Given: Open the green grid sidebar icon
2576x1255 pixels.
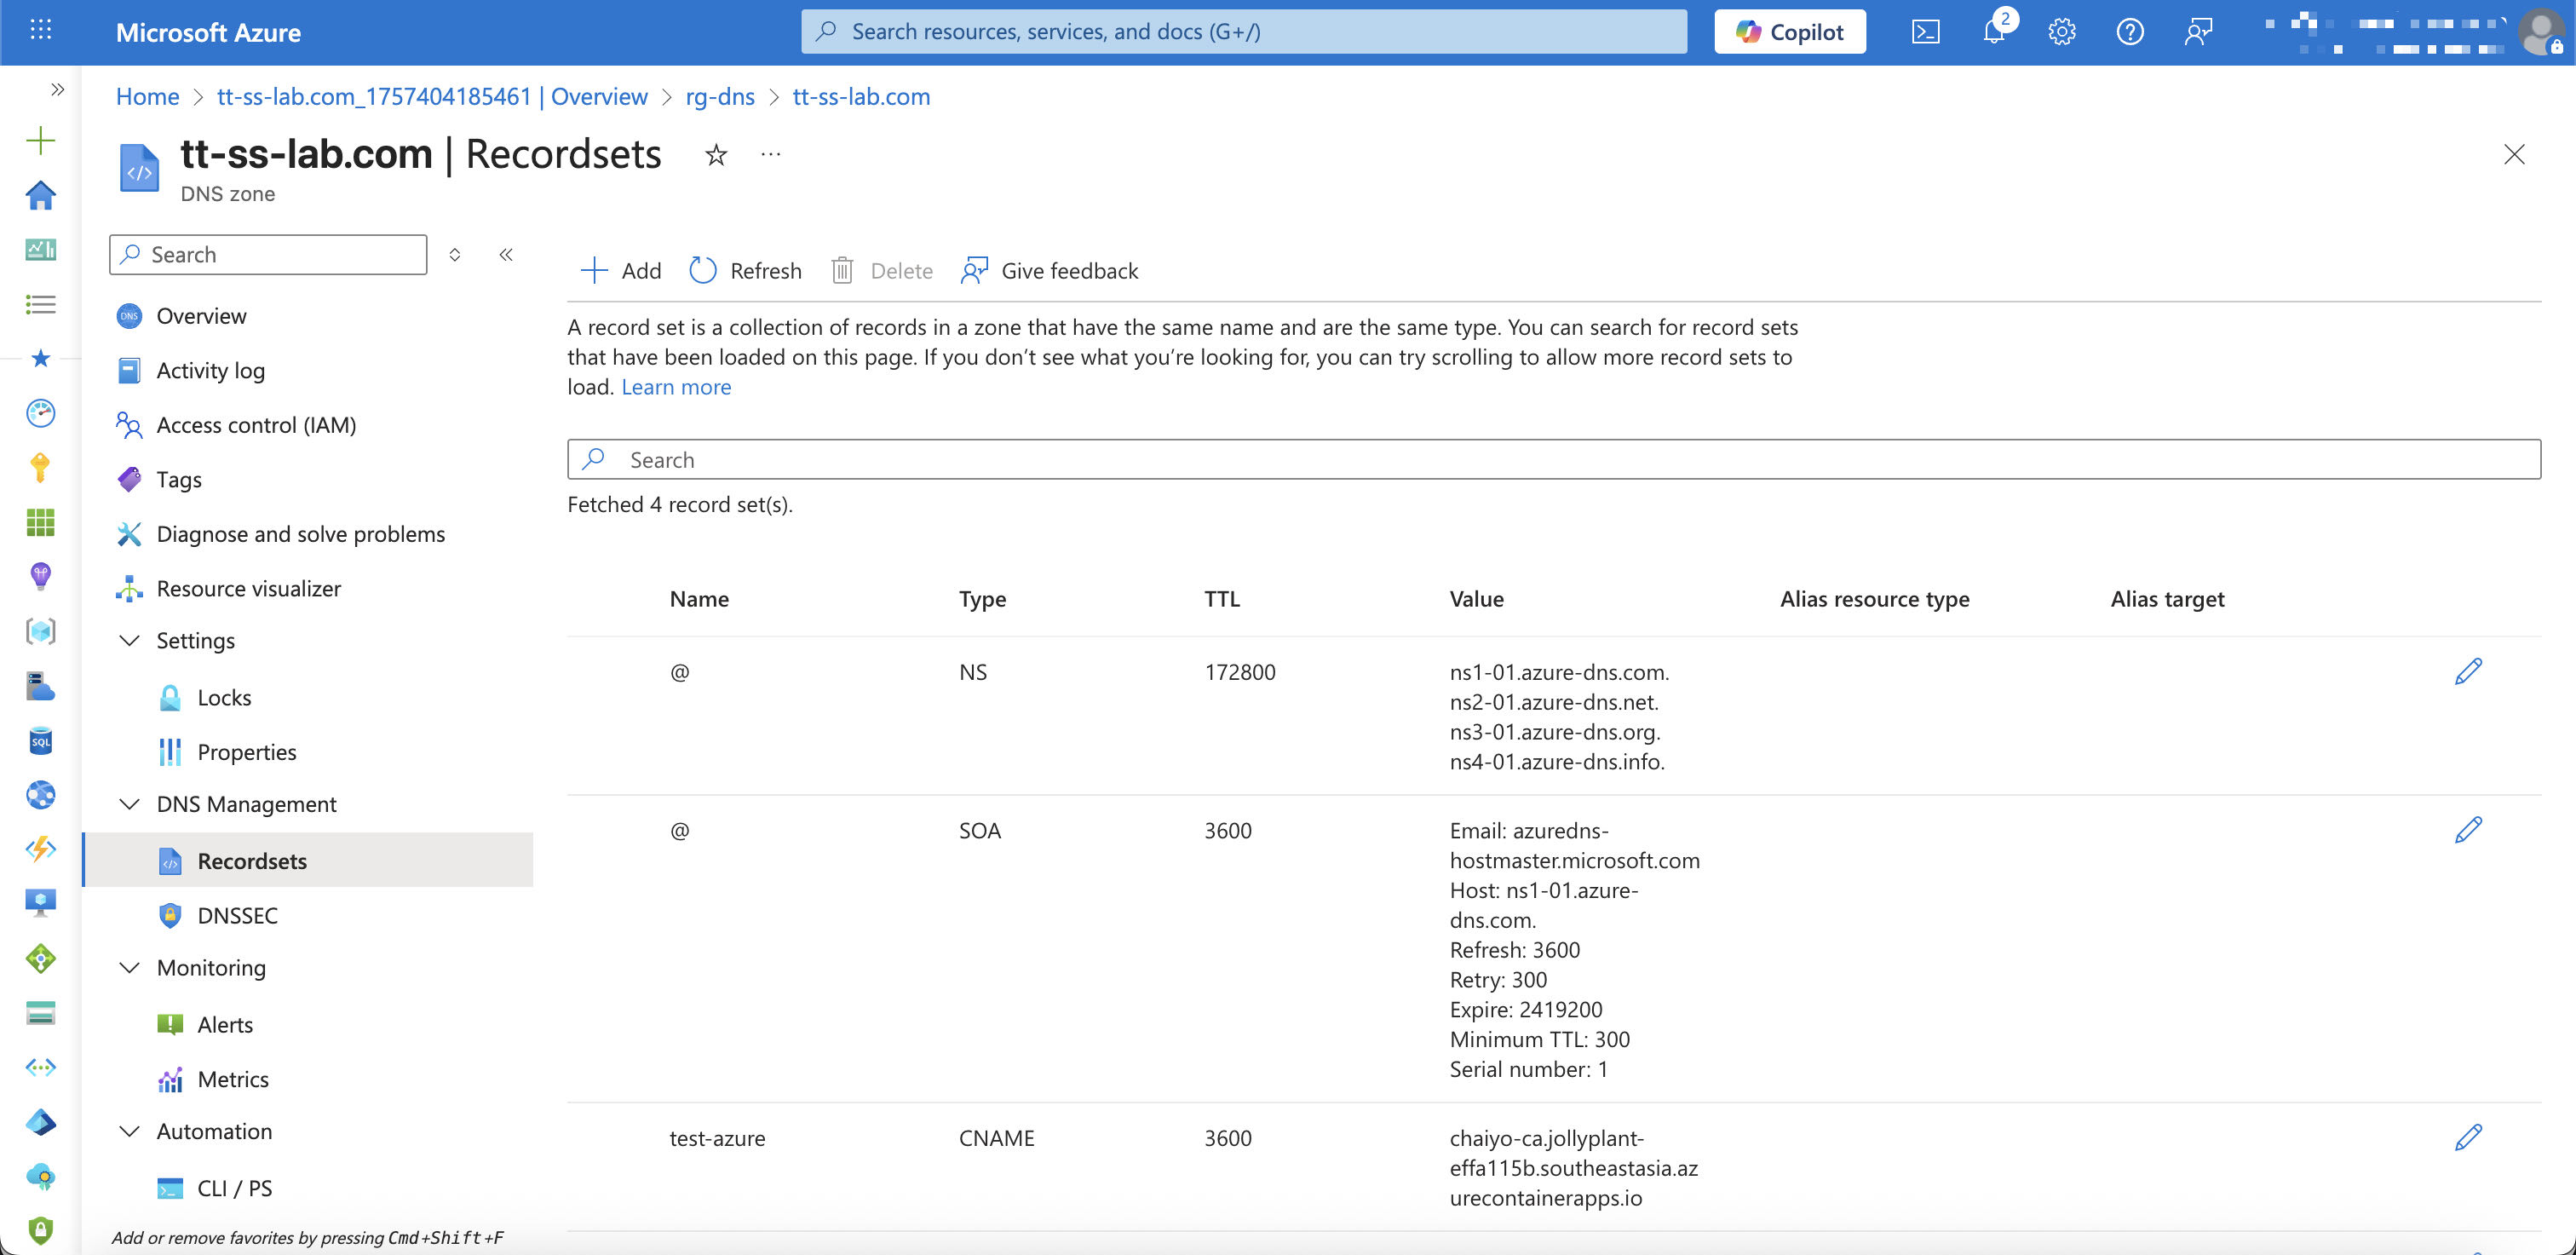Looking at the screenshot, I should coord(40,522).
